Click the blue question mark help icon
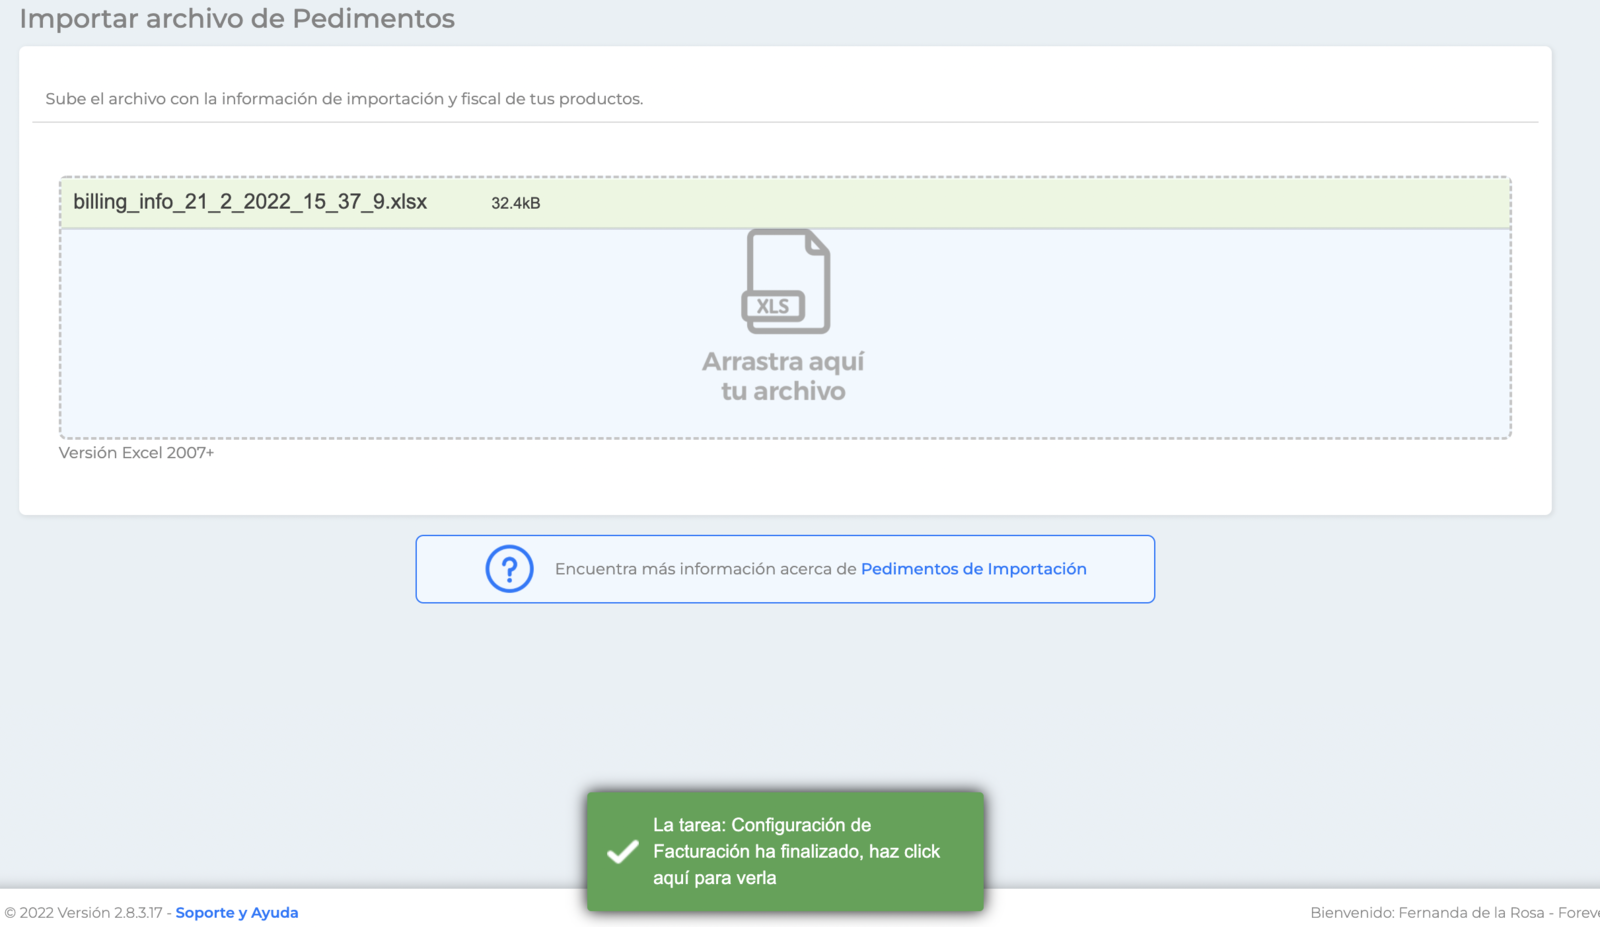This screenshot has width=1600, height=927. [509, 569]
